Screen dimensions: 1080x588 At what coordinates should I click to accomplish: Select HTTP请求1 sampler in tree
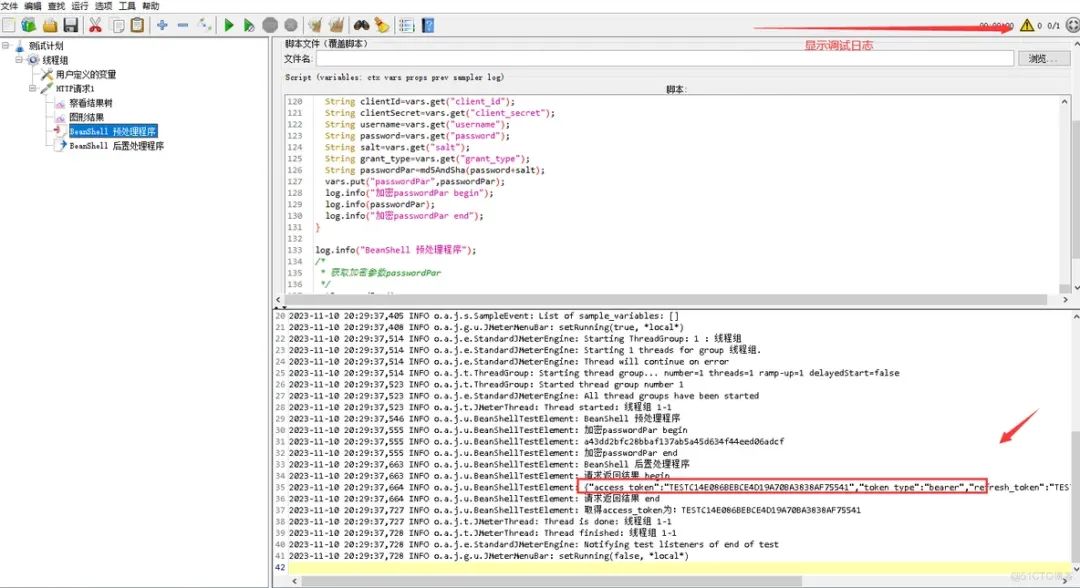pos(75,89)
